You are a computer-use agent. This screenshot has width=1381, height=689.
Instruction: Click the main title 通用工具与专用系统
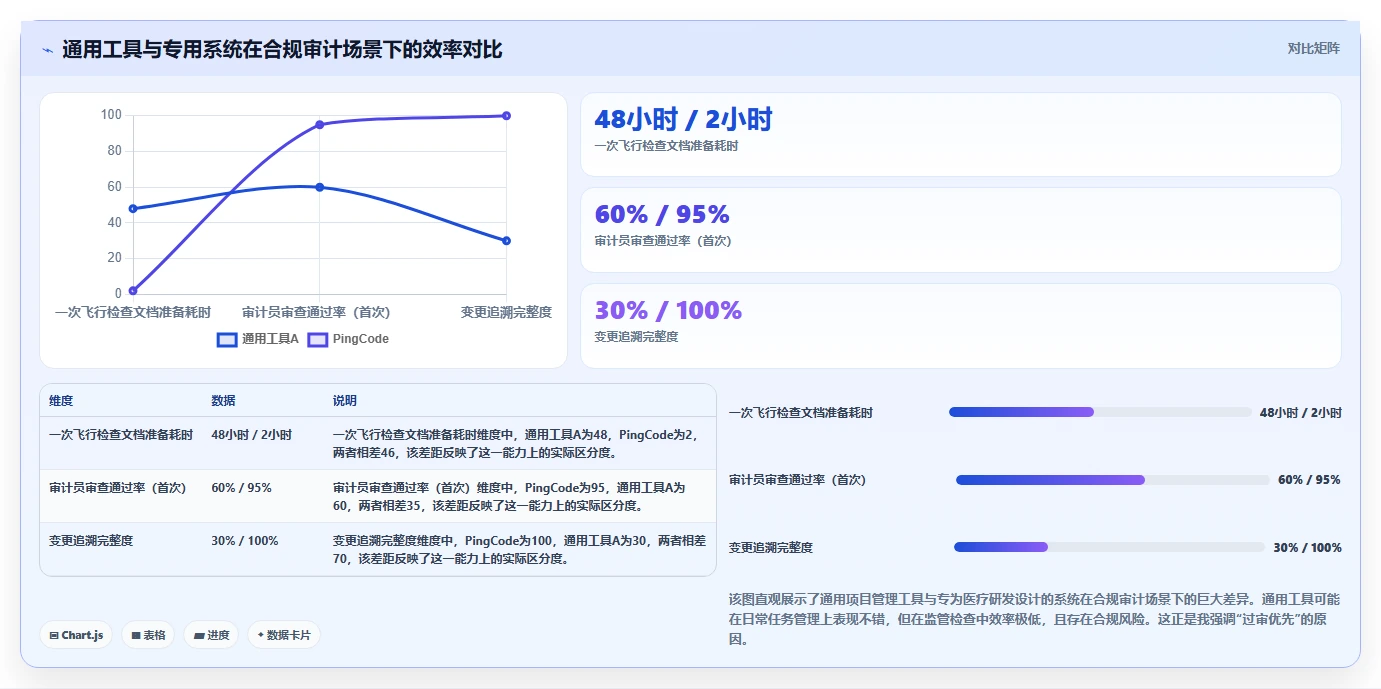coord(282,49)
